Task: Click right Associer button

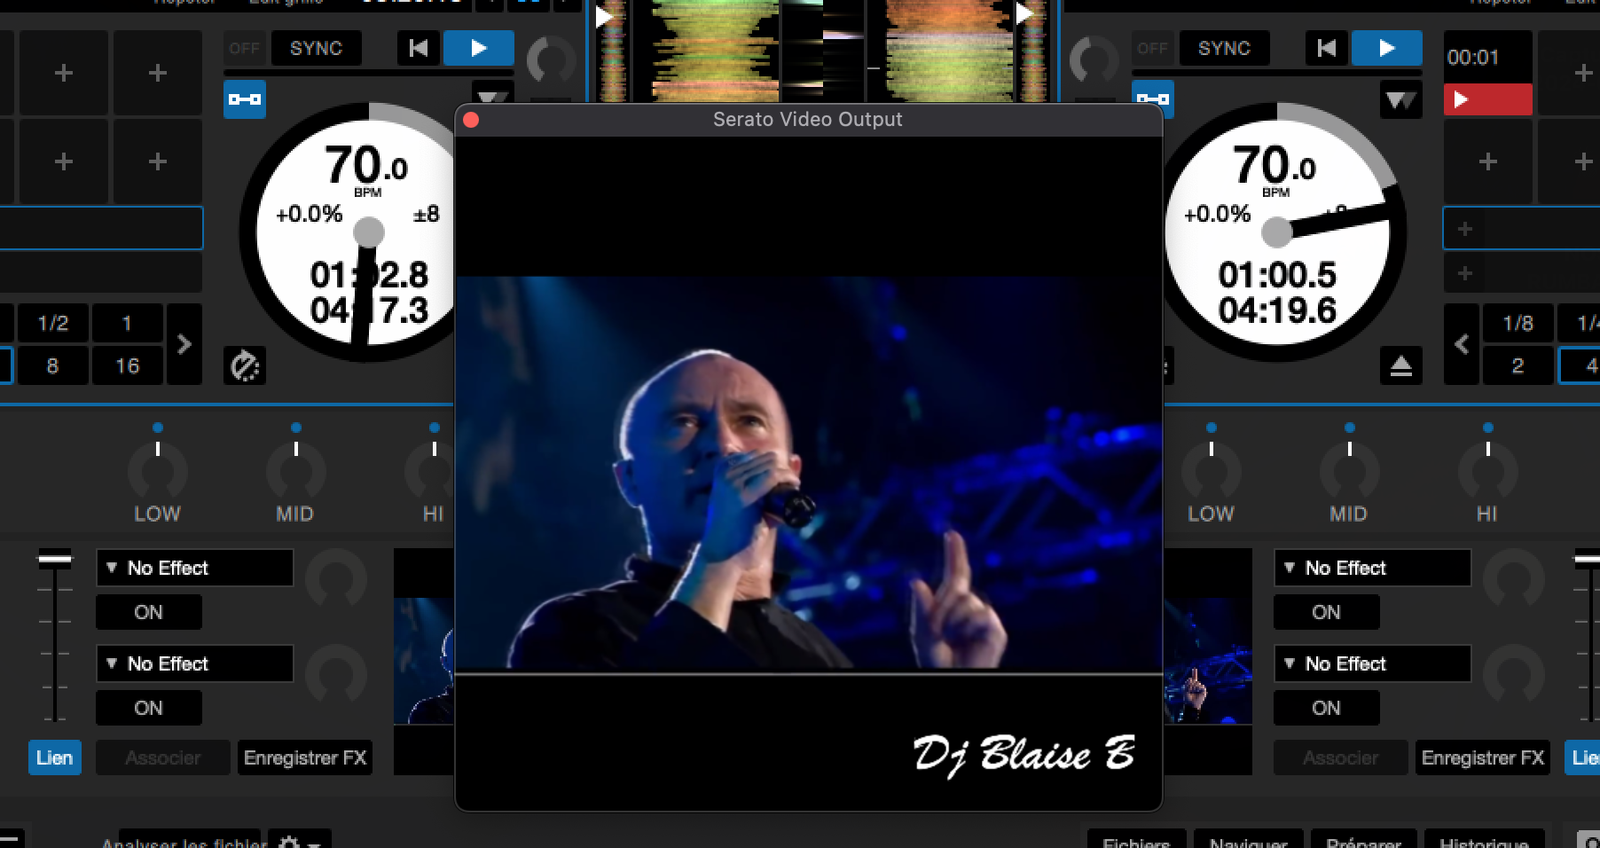Action: coord(1341,758)
